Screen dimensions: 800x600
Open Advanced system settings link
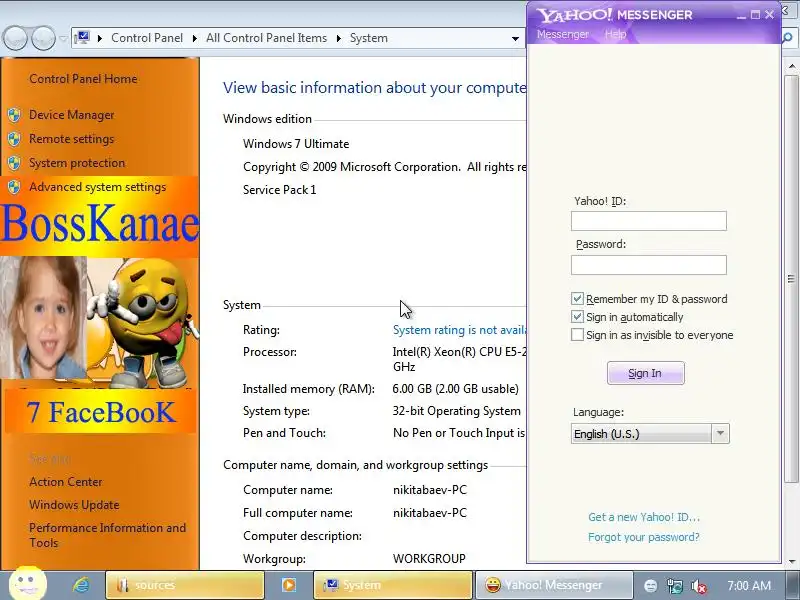point(97,187)
